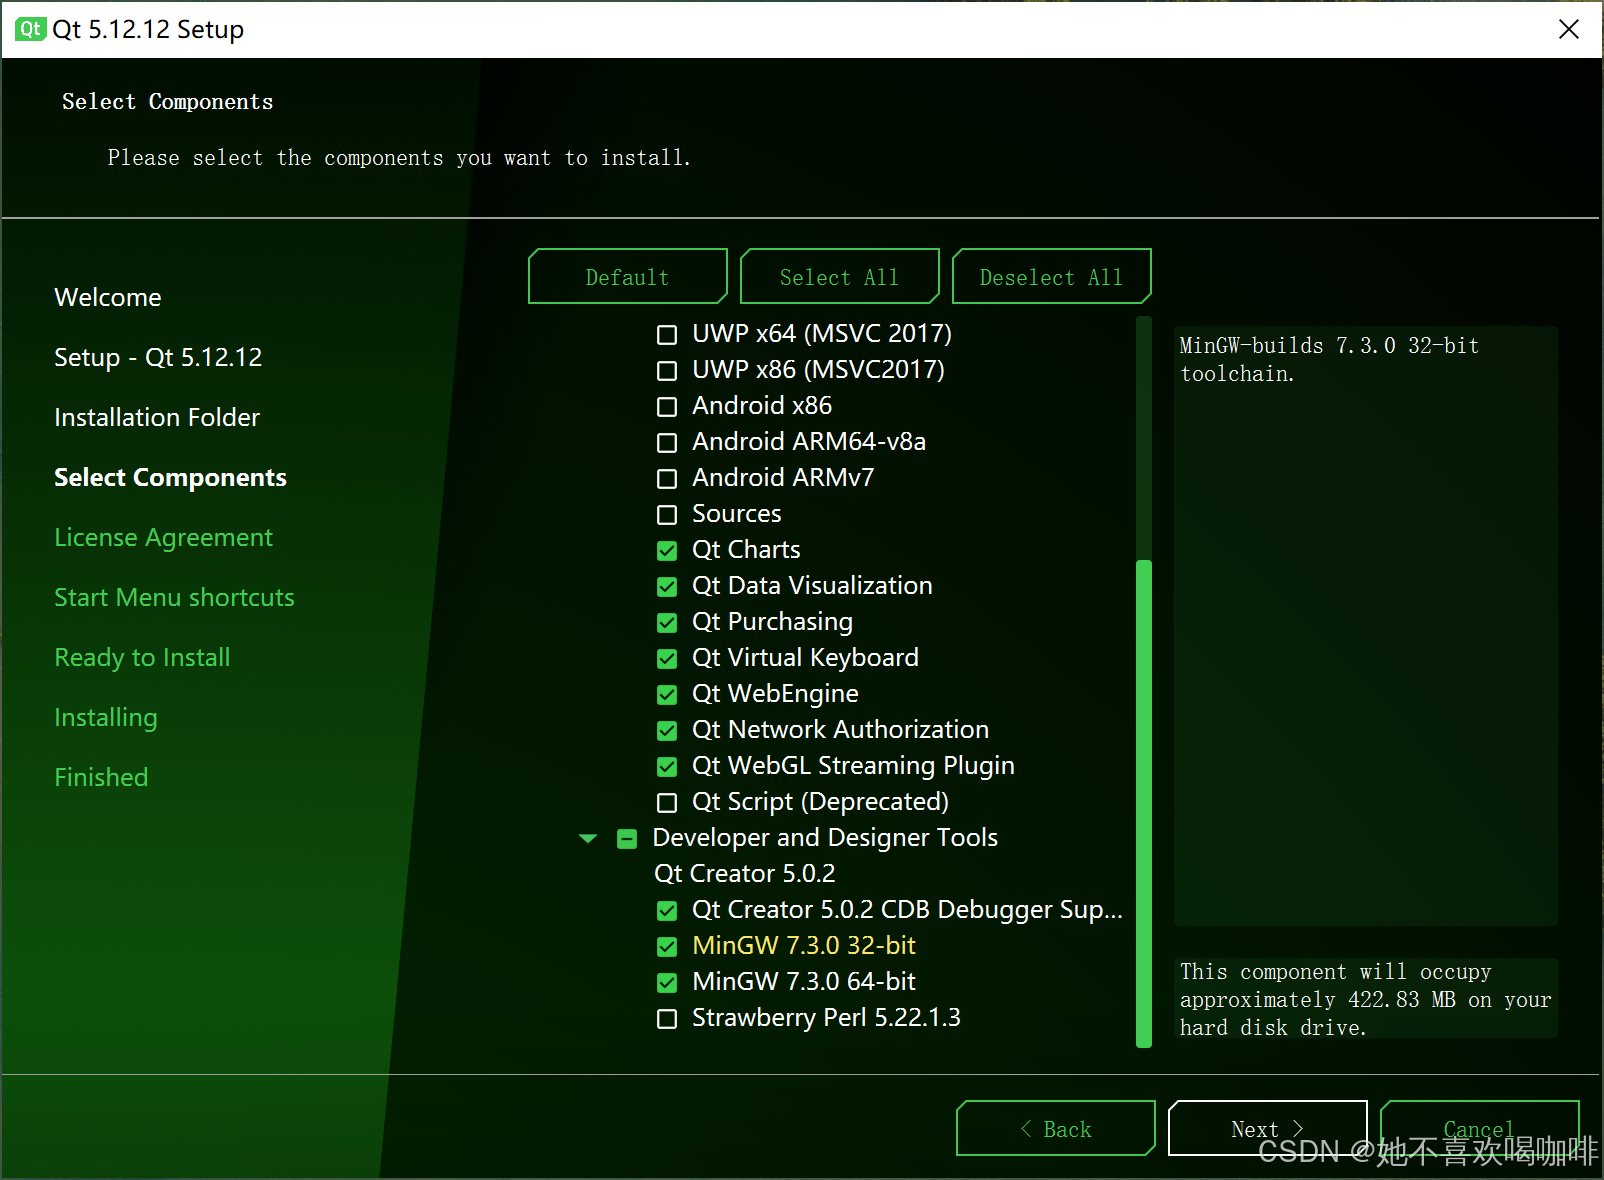Disable the Qt Purchasing checkbox
This screenshot has height=1180, width=1604.
tap(667, 622)
